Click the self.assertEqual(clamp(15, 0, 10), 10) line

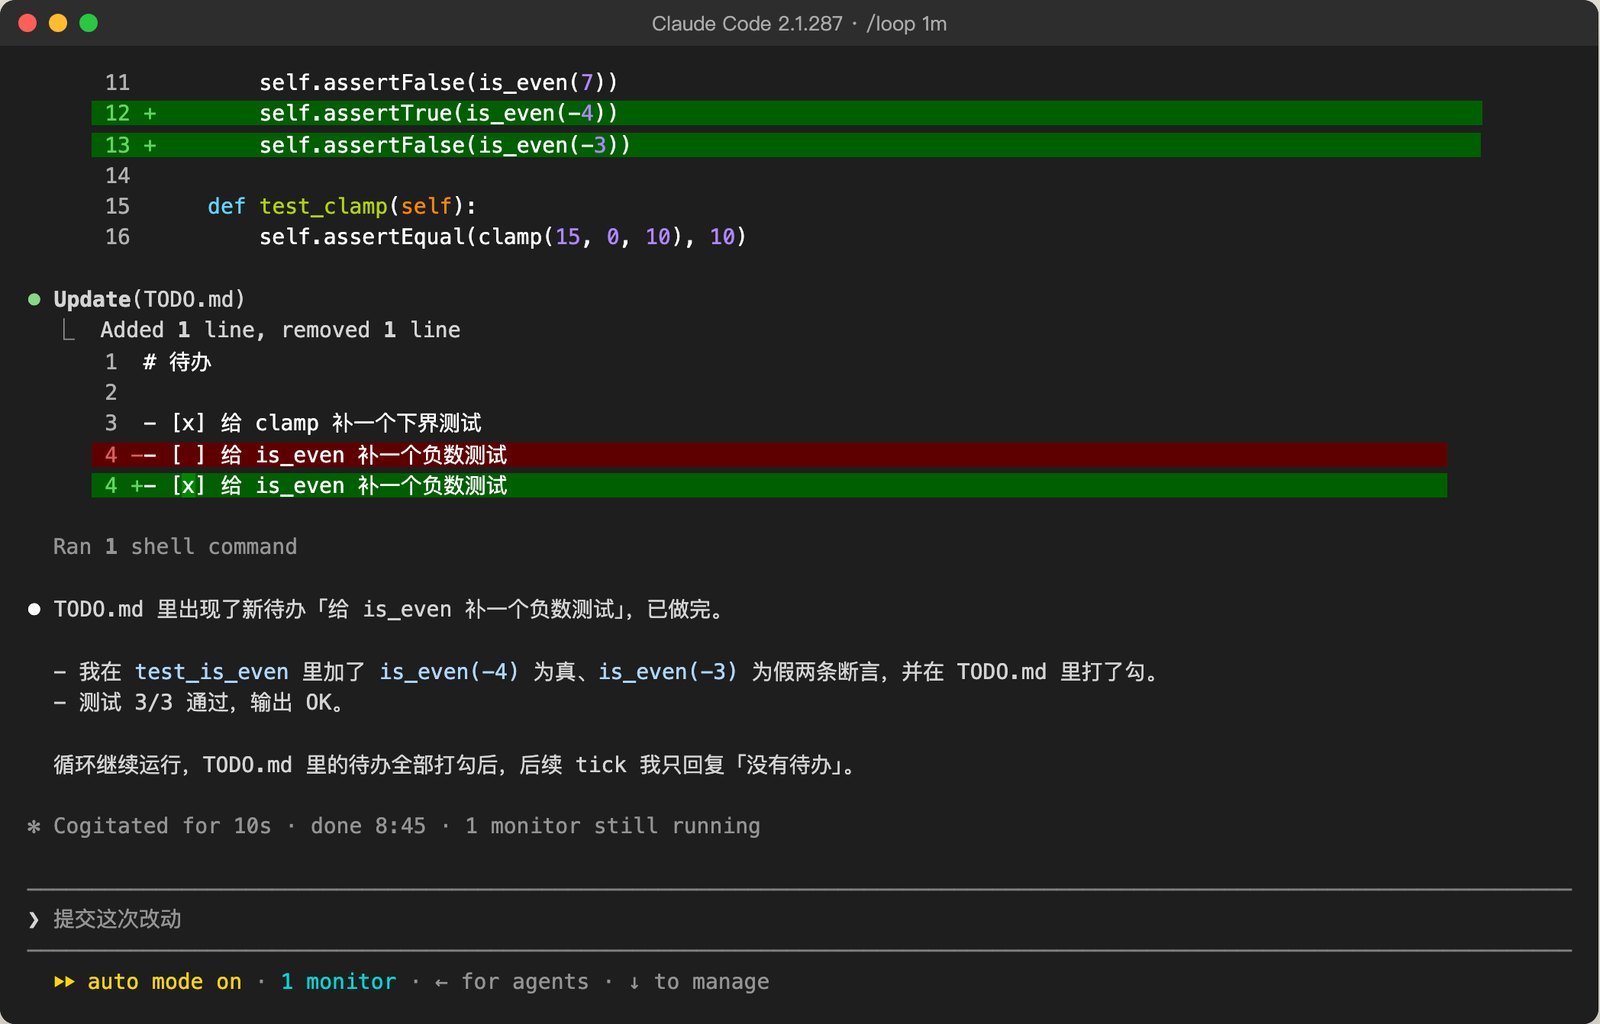point(503,237)
